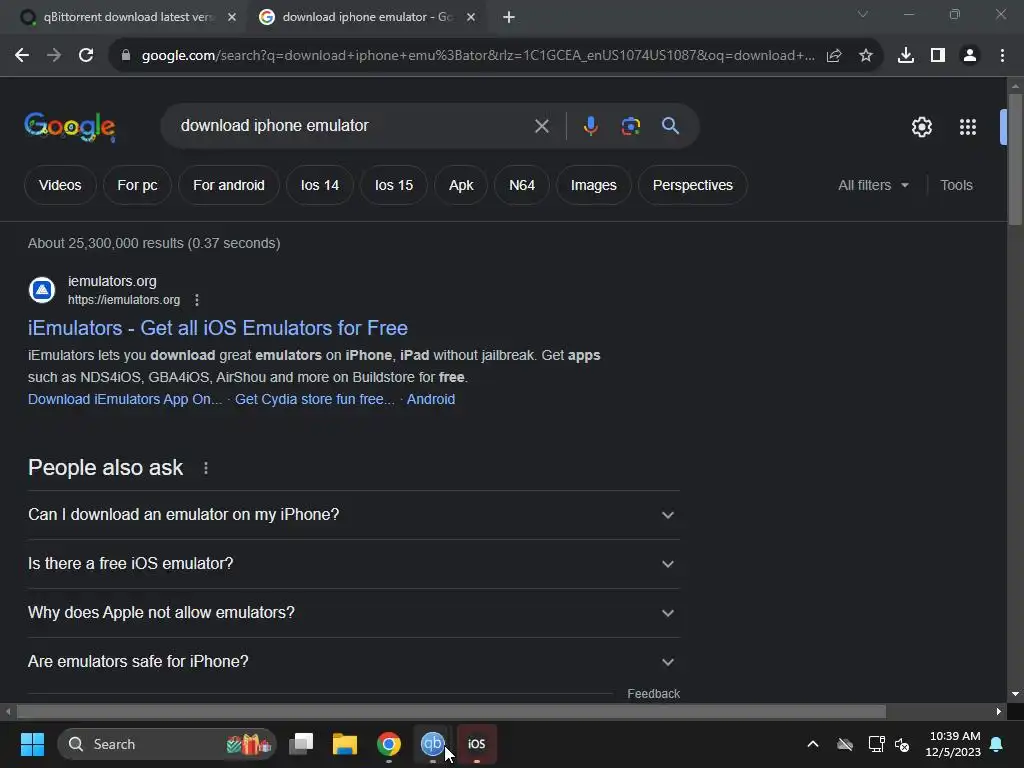Screen dimensions: 1024x768
Task: Switch to Chrome in the taskbar
Action: click(x=389, y=744)
